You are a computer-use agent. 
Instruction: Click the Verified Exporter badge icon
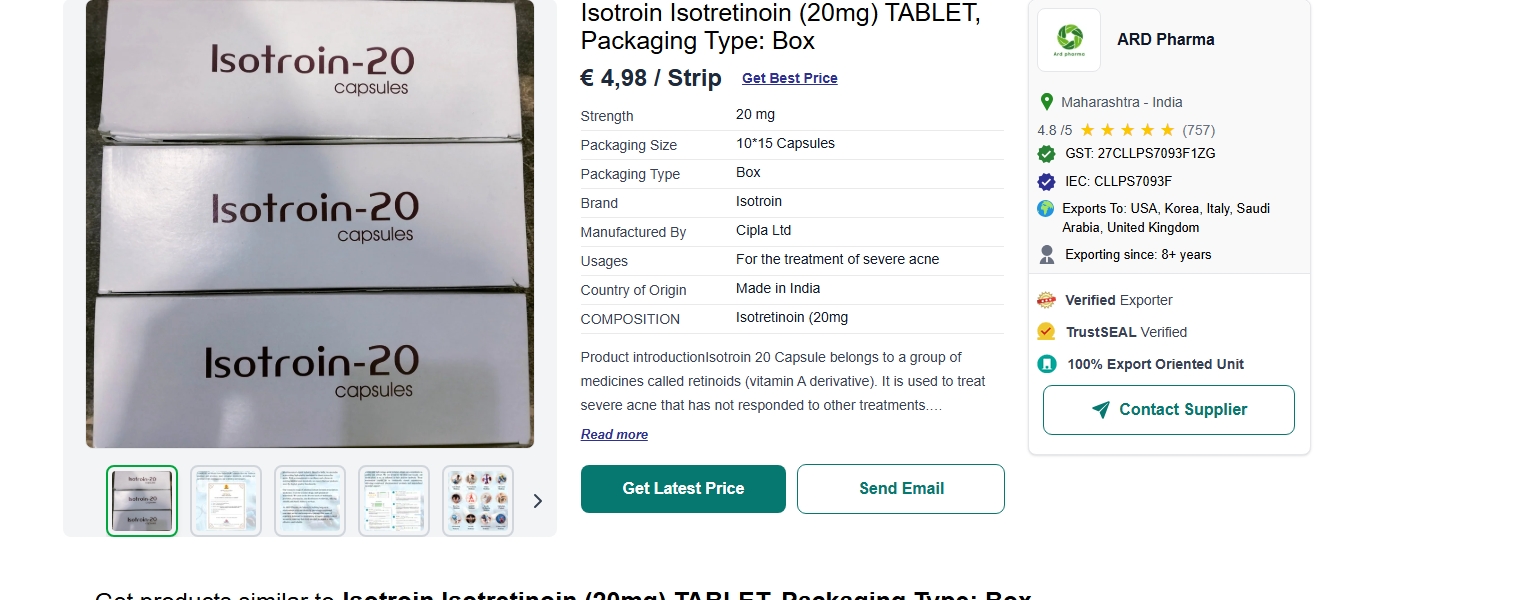click(1047, 300)
